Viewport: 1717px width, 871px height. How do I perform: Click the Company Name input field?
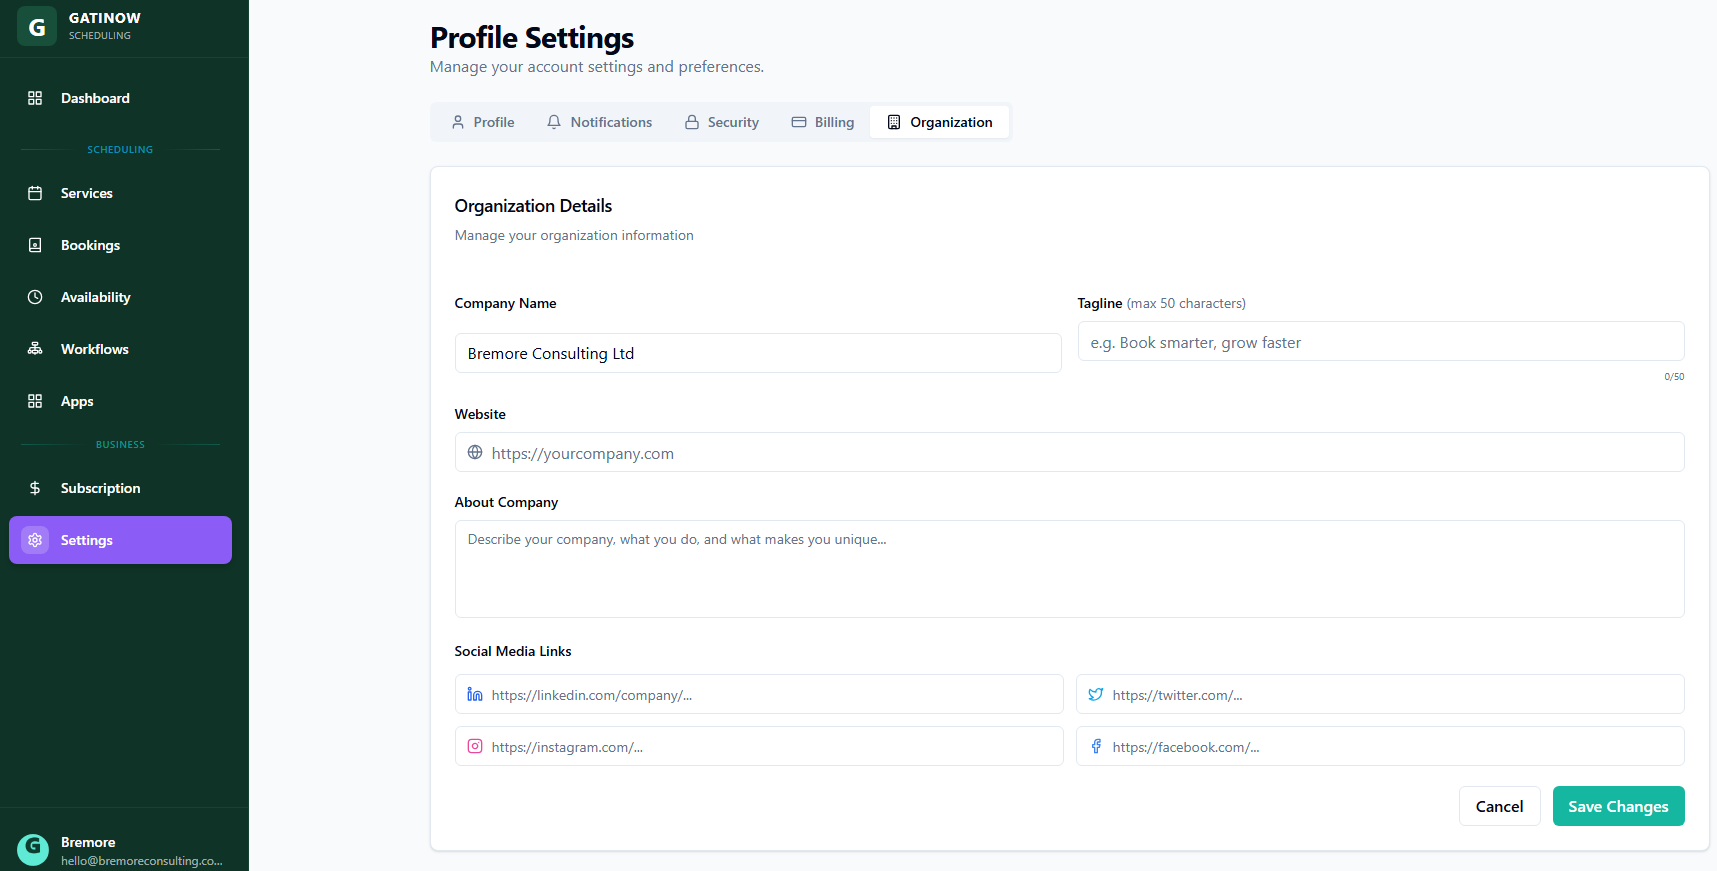[758, 353]
